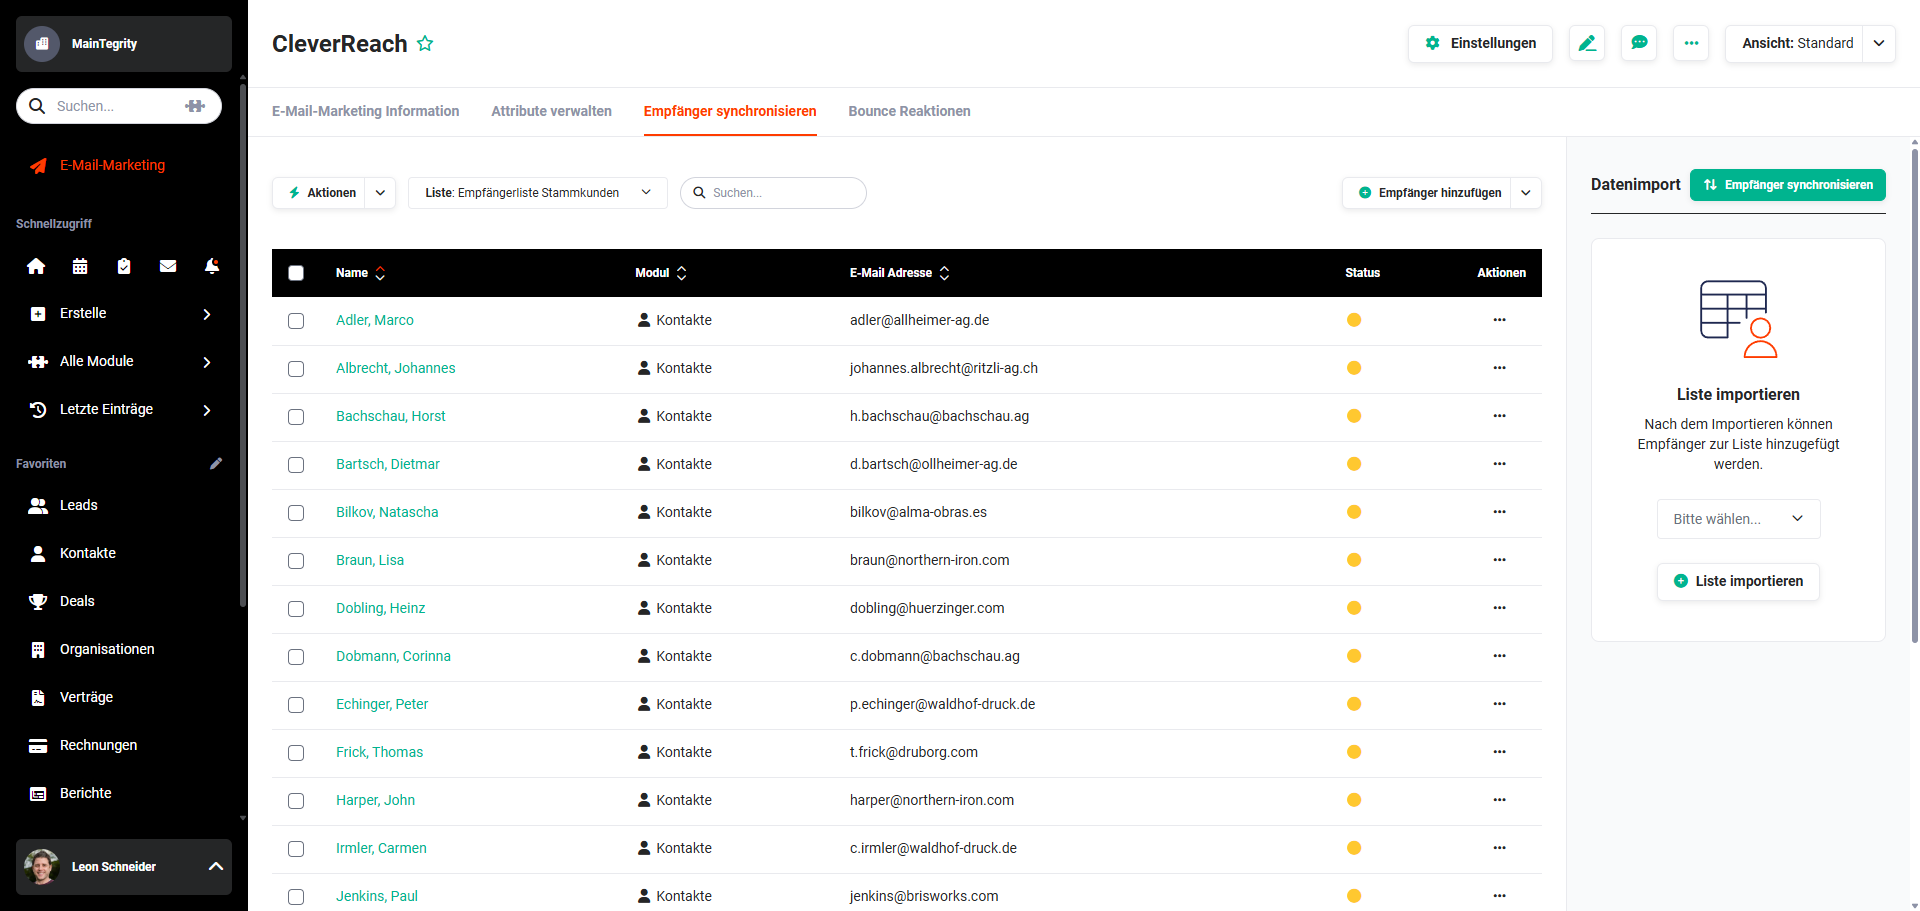The height and width of the screenshot is (911, 1920).
Task: Click the Einstellungen button
Action: (x=1480, y=43)
